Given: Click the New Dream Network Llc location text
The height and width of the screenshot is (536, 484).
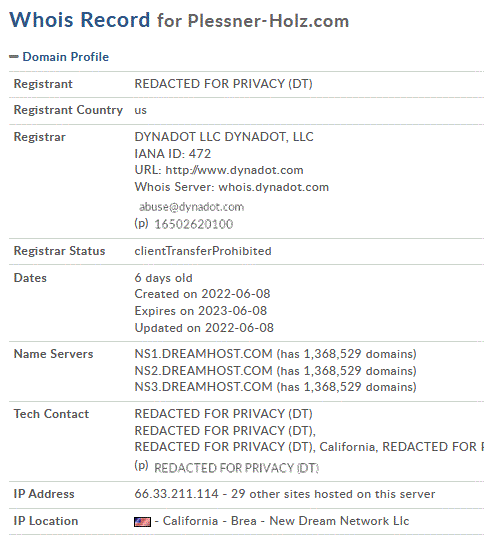Looking at the screenshot, I should tap(339, 521).
